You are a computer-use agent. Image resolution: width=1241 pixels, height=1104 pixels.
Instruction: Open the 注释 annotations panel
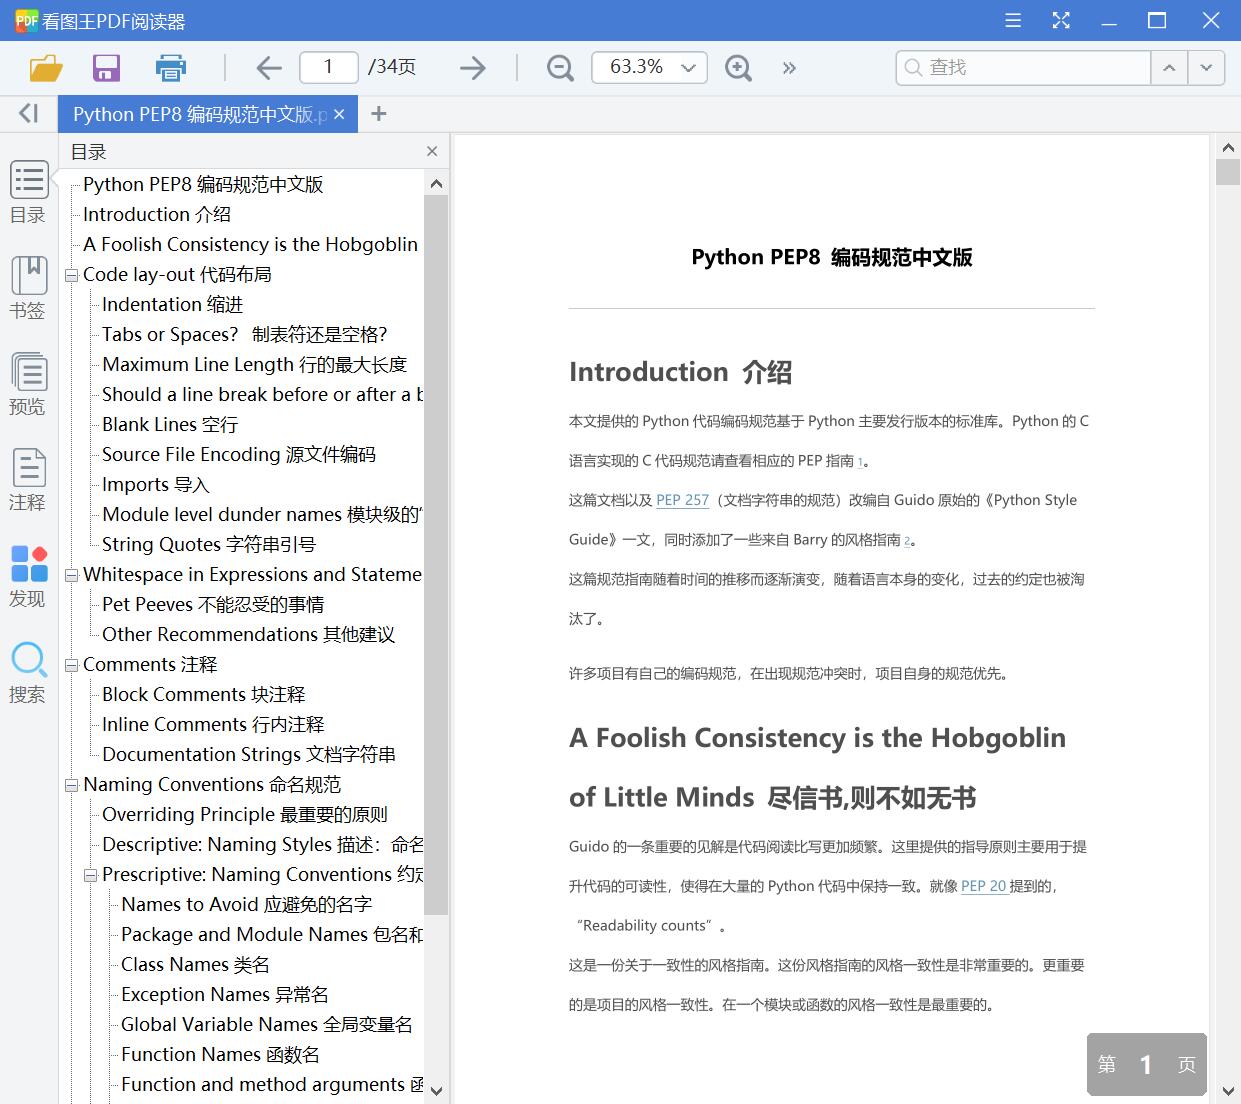pos(29,479)
